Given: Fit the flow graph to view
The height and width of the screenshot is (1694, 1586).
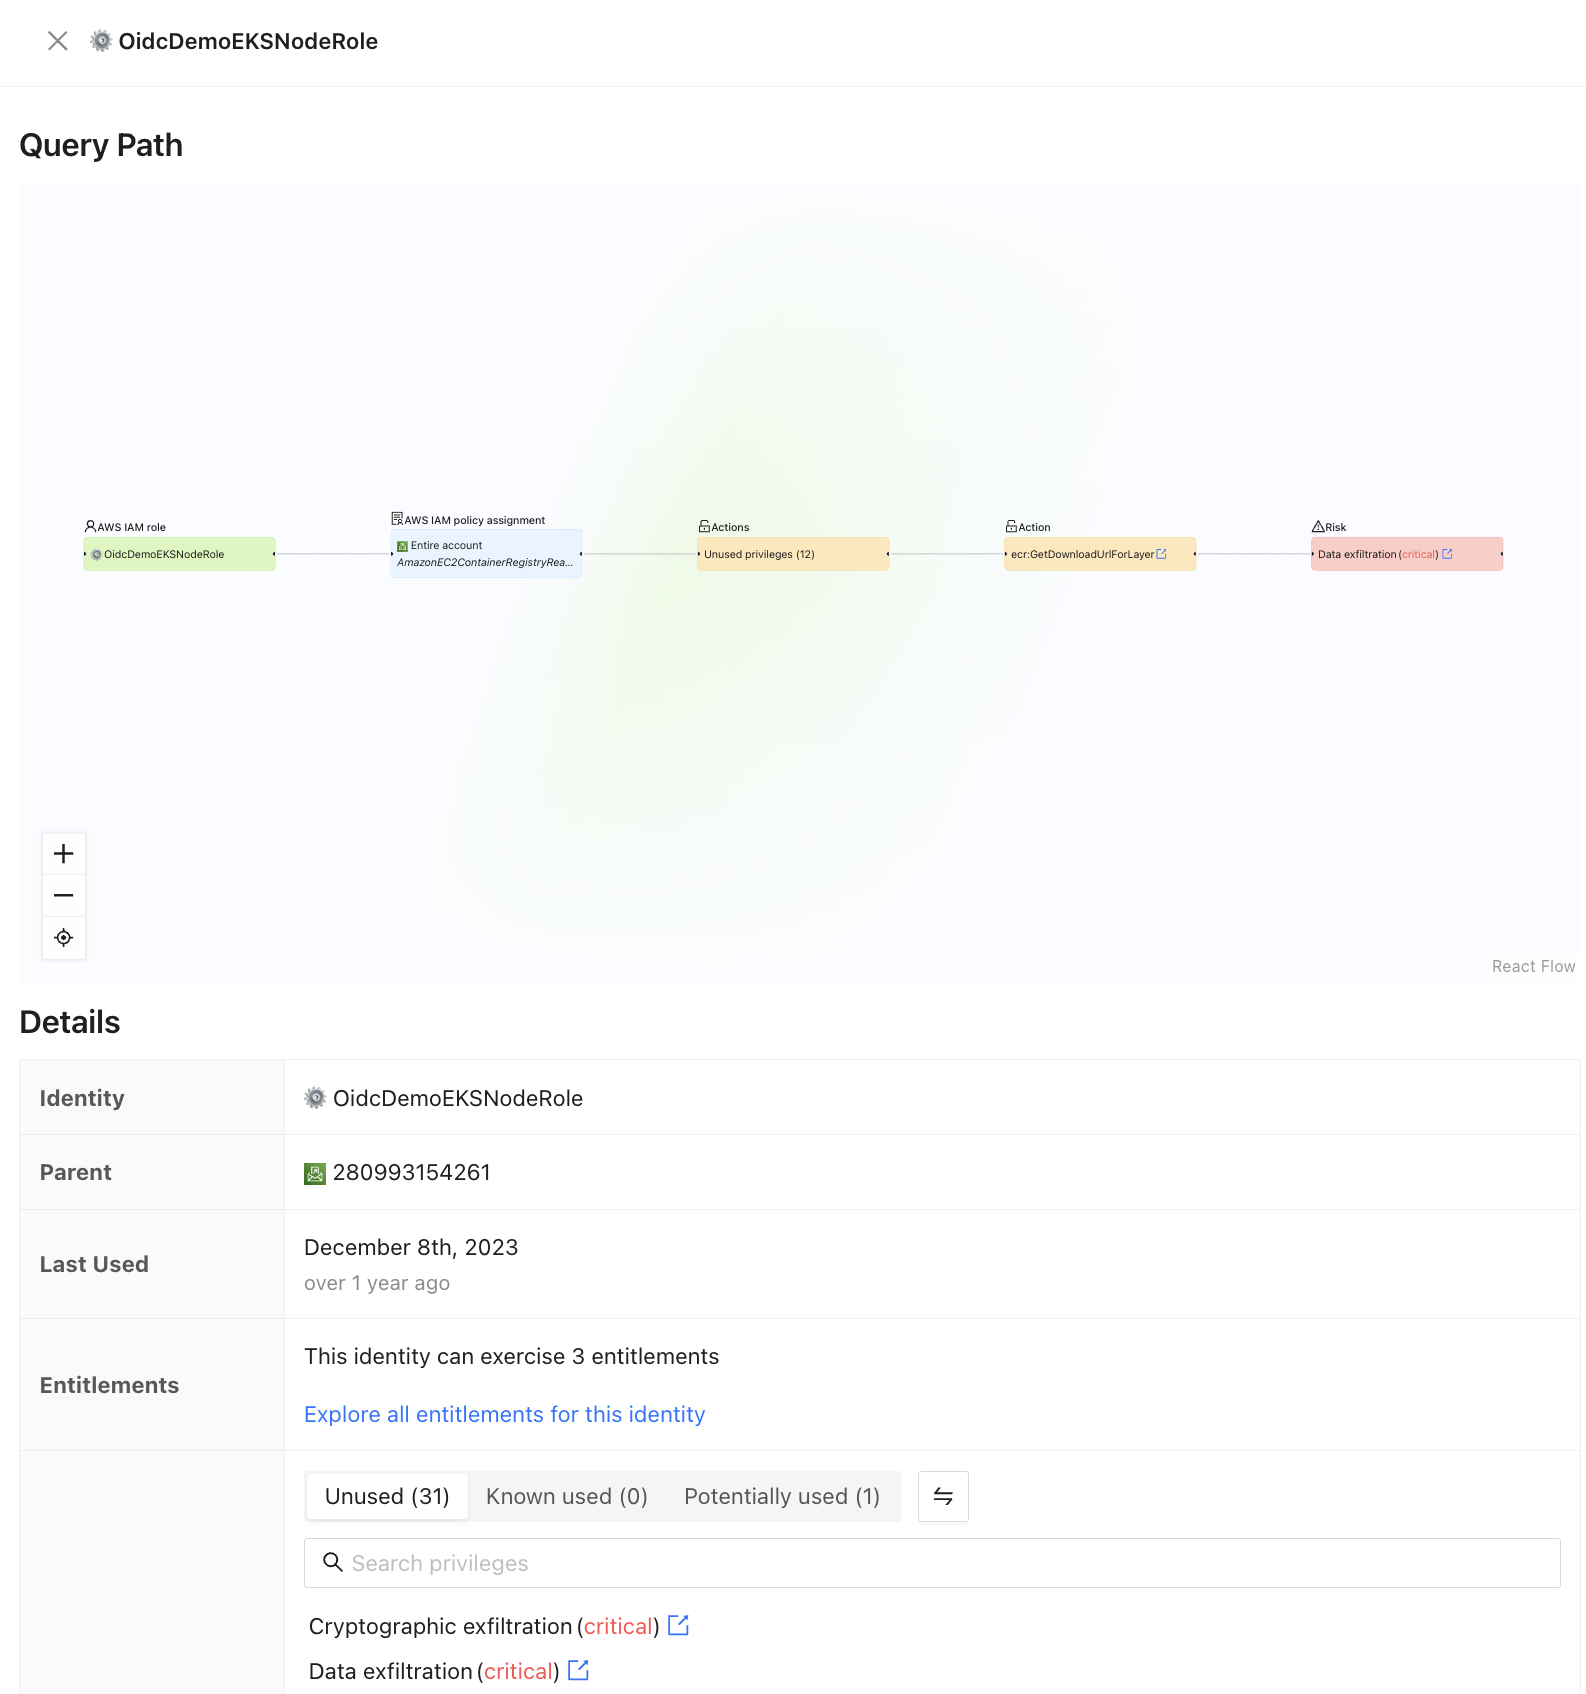Looking at the screenshot, I should pyautogui.click(x=64, y=938).
